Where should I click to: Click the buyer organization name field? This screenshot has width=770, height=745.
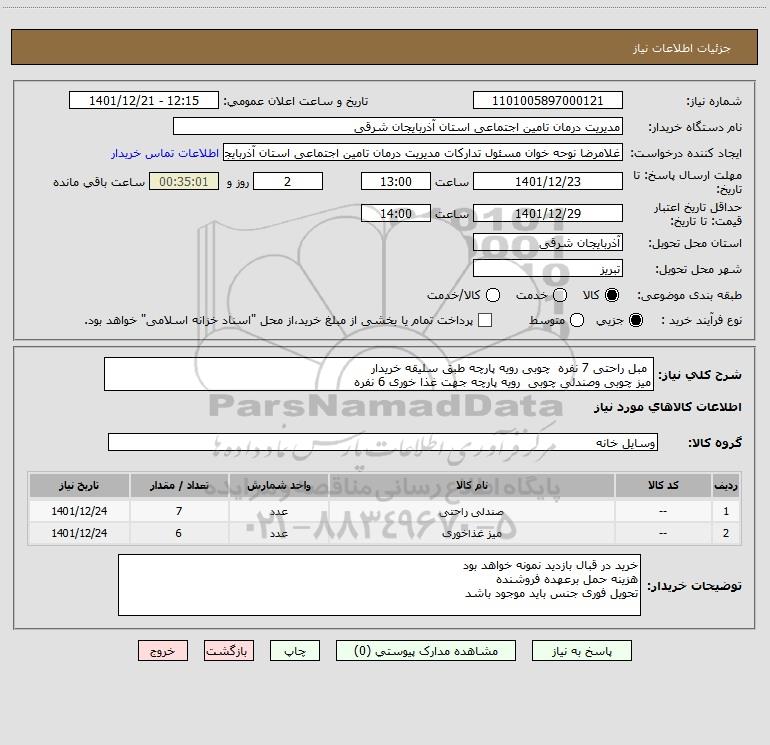coord(398,127)
